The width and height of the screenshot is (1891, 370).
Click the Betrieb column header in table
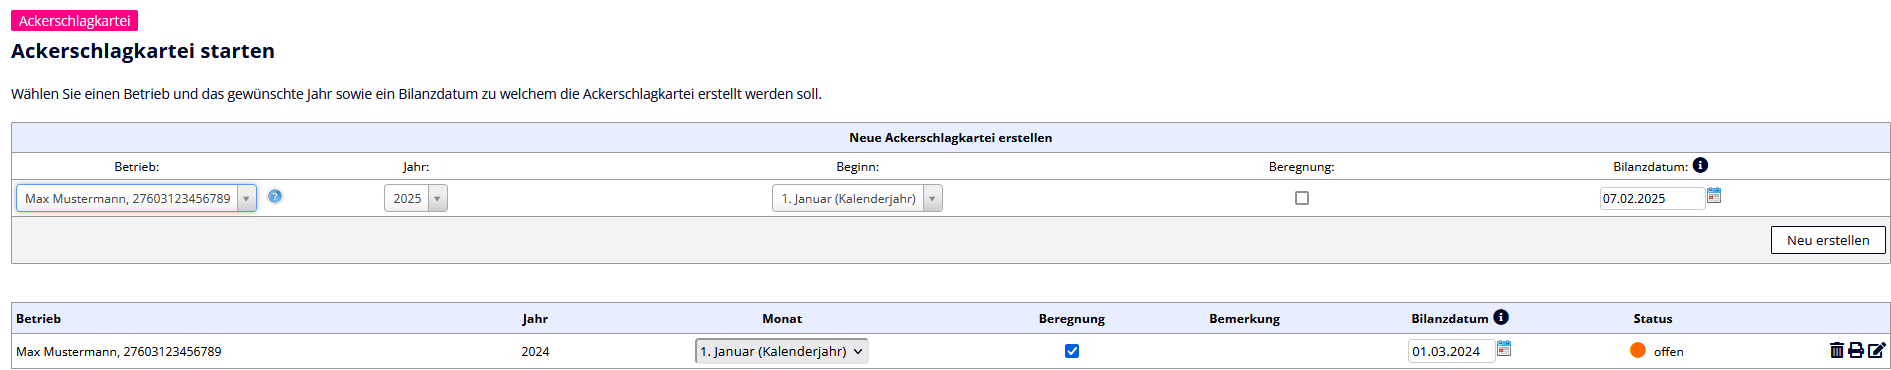39,319
